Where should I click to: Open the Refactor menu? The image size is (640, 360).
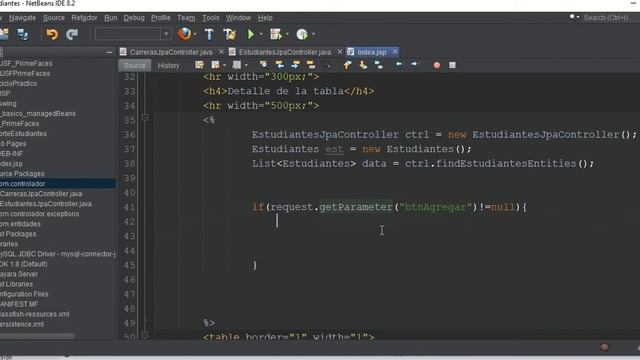click(x=84, y=18)
